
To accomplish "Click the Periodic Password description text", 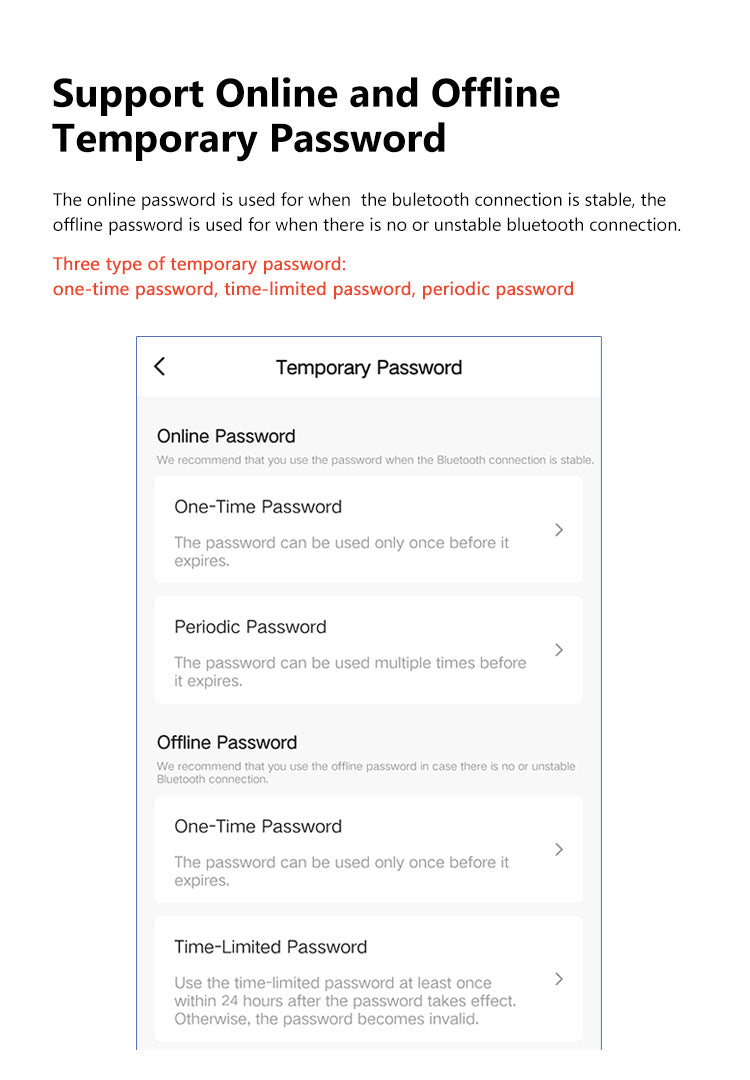I will click(x=349, y=671).
